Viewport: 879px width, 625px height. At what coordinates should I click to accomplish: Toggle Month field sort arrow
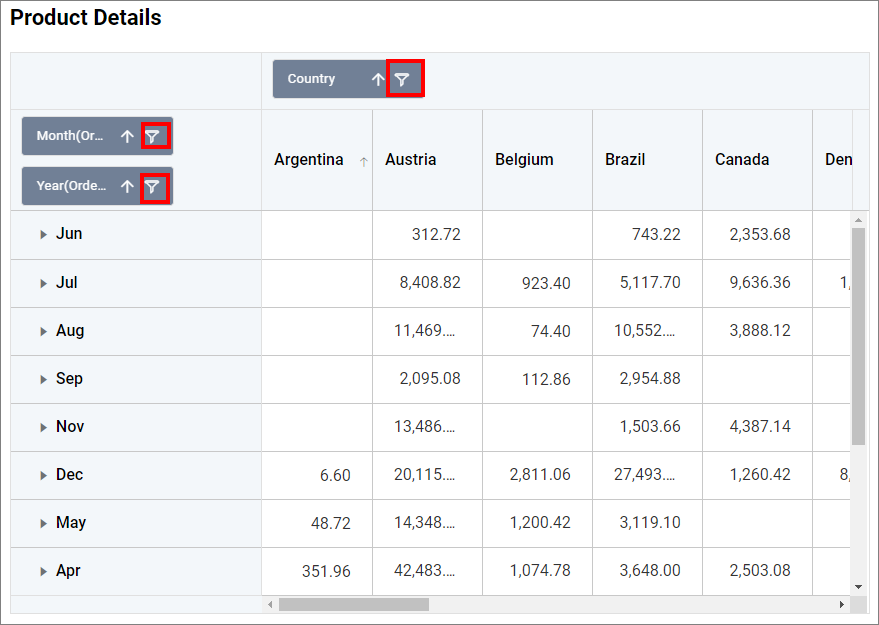[x=127, y=136]
